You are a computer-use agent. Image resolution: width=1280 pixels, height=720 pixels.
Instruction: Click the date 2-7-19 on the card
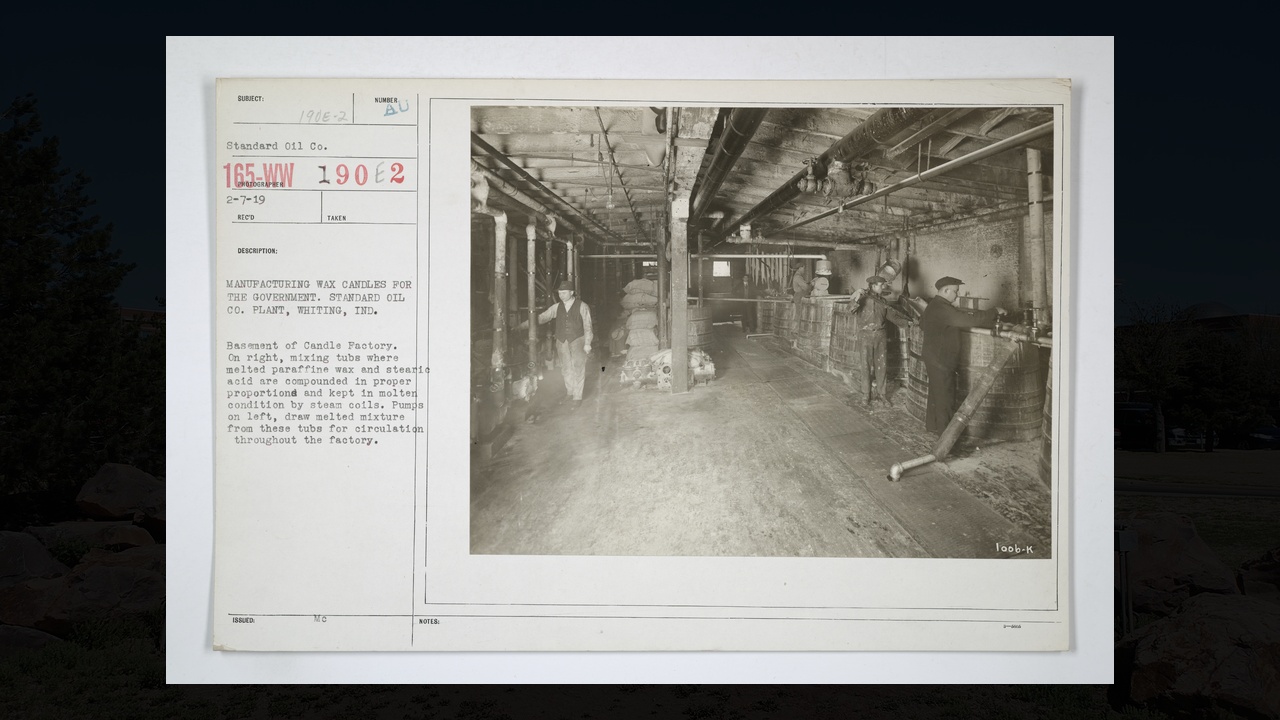pyautogui.click(x=245, y=199)
